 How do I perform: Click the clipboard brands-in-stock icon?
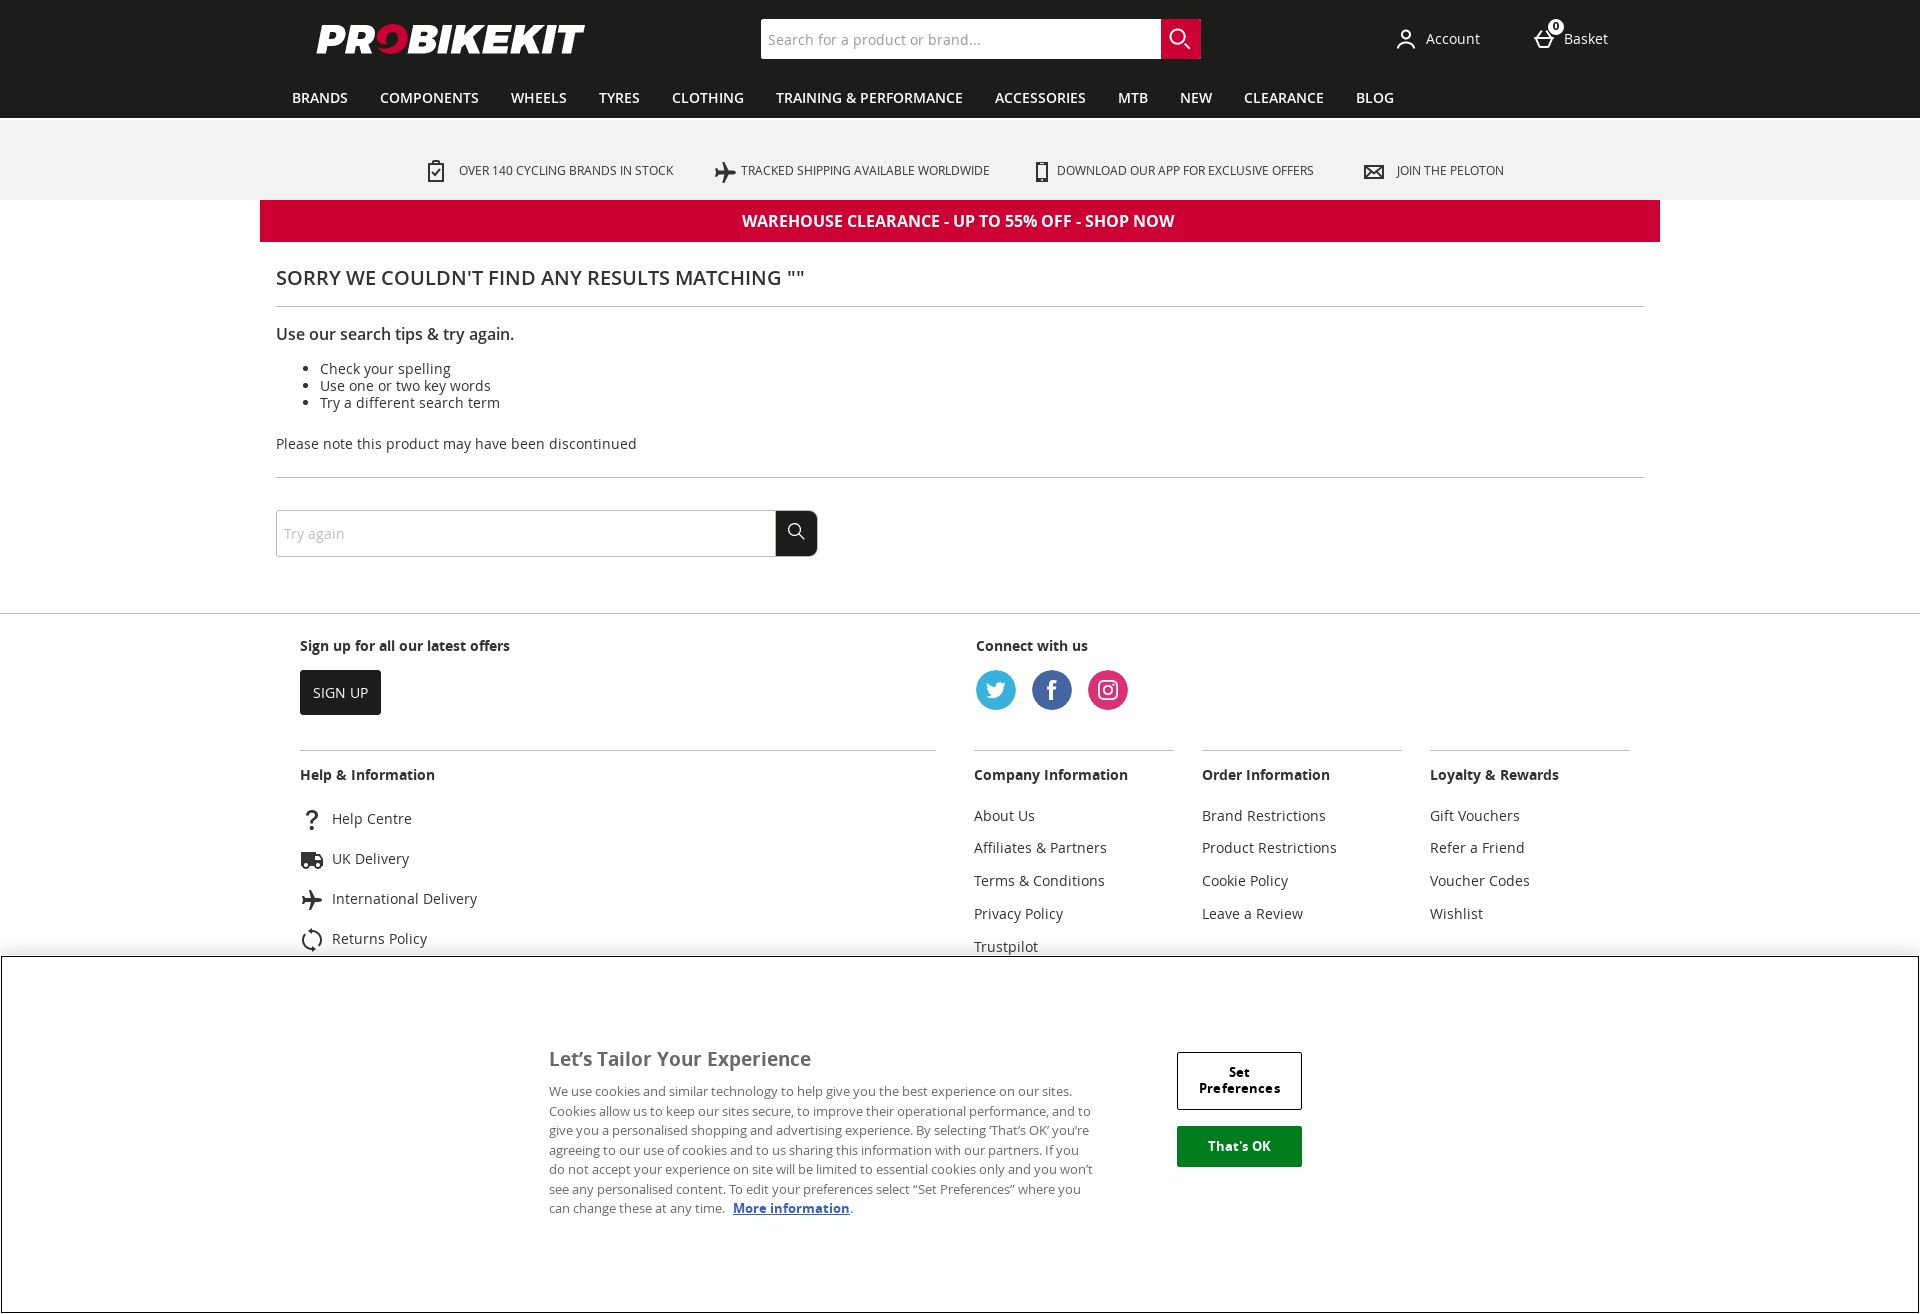coord(436,171)
